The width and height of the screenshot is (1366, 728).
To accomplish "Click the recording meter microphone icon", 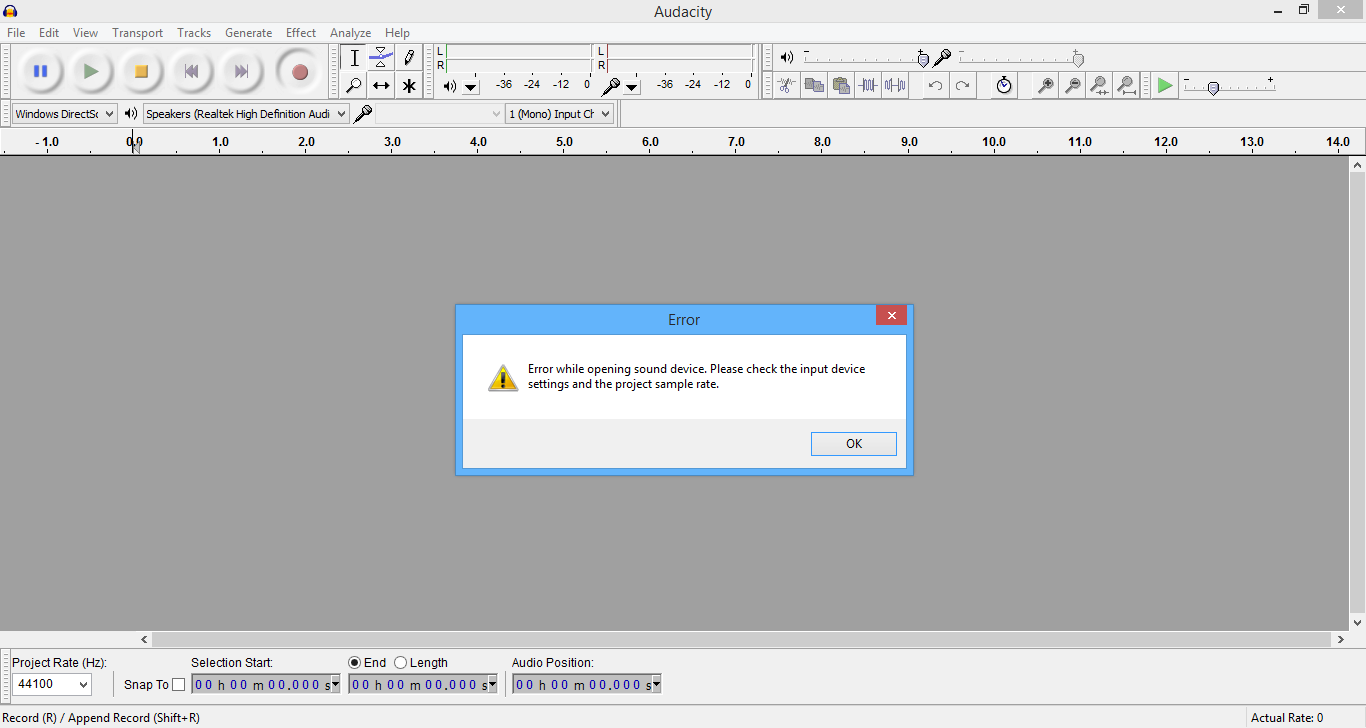I will [x=610, y=86].
